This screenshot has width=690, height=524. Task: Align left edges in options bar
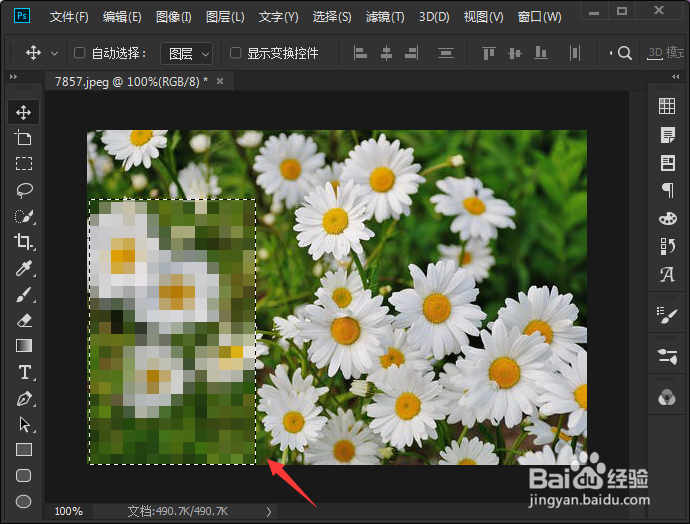click(x=360, y=53)
